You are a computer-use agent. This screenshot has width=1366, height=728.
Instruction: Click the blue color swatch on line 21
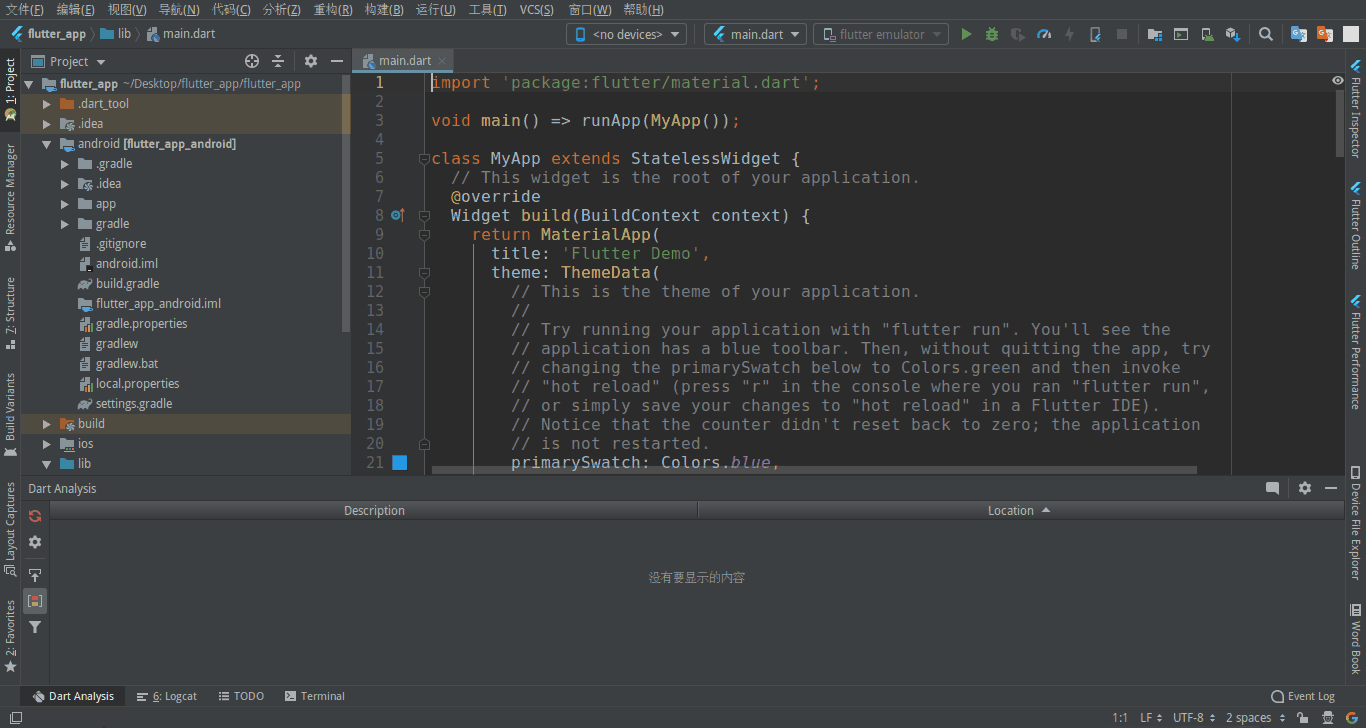click(x=400, y=462)
